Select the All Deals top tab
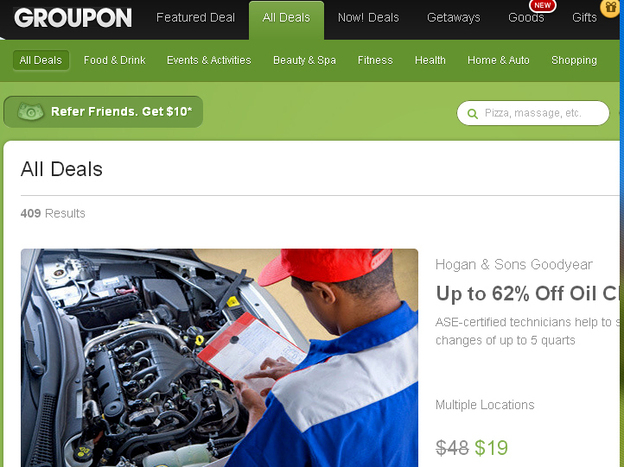 click(286, 20)
